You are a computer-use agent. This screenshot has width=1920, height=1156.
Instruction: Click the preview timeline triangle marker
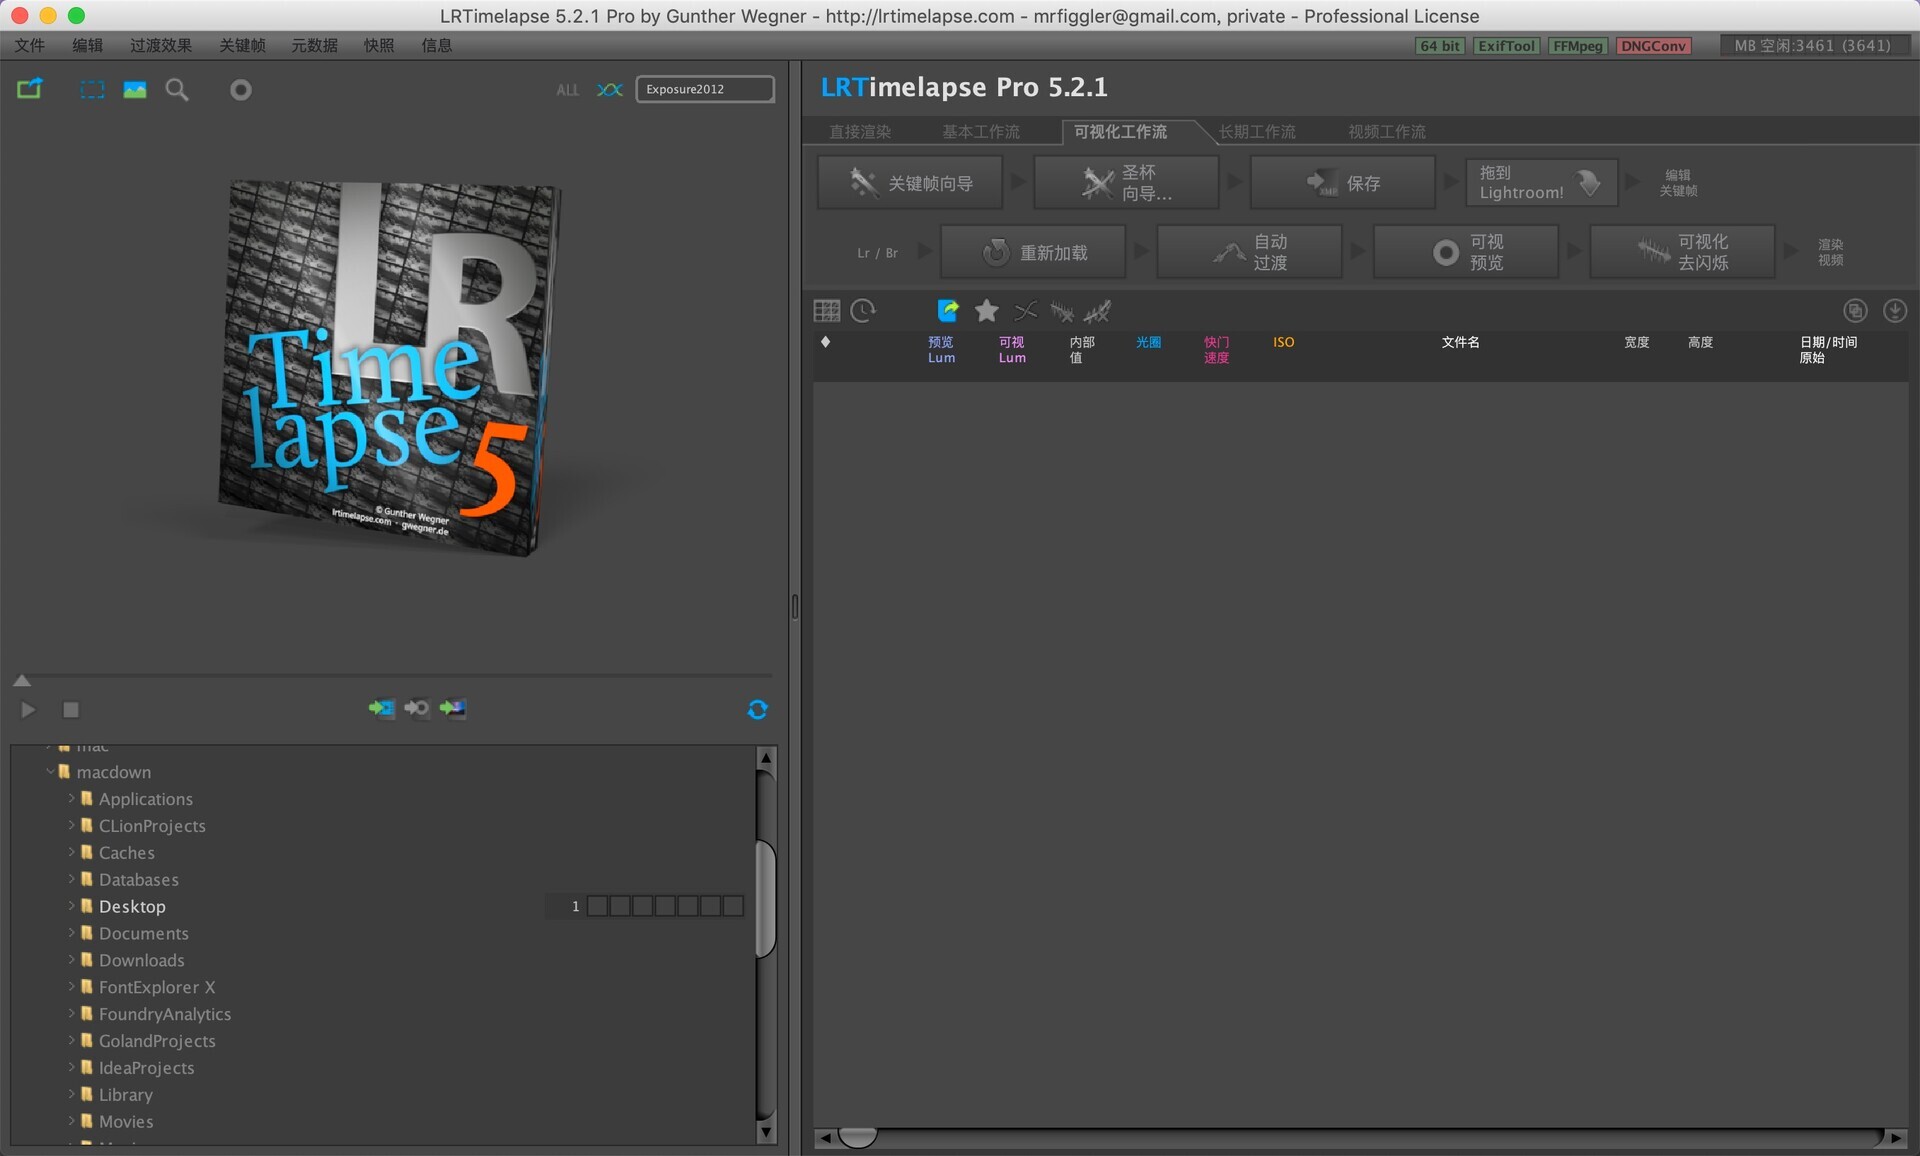22,681
